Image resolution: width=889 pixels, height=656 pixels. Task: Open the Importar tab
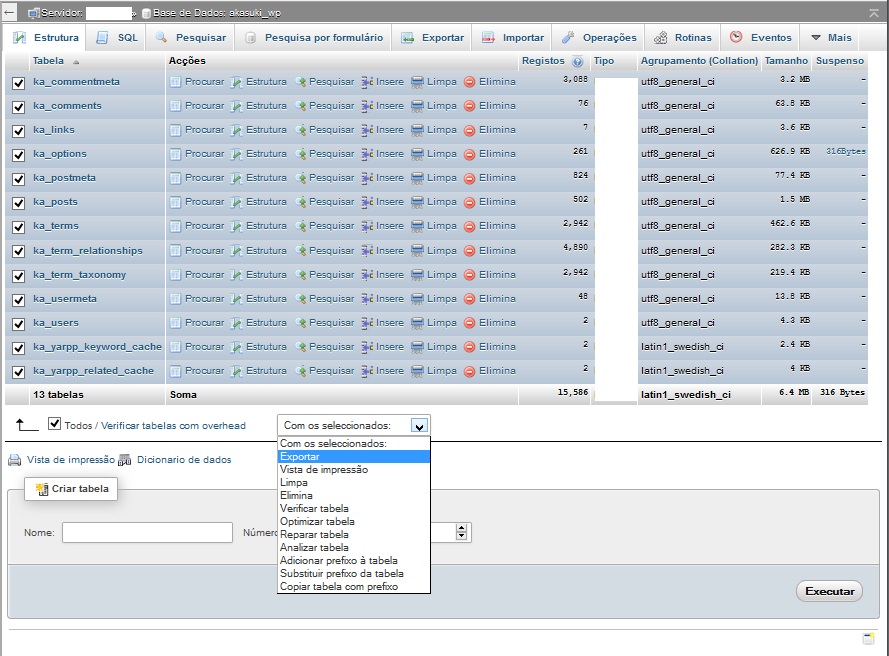click(513, 37)
